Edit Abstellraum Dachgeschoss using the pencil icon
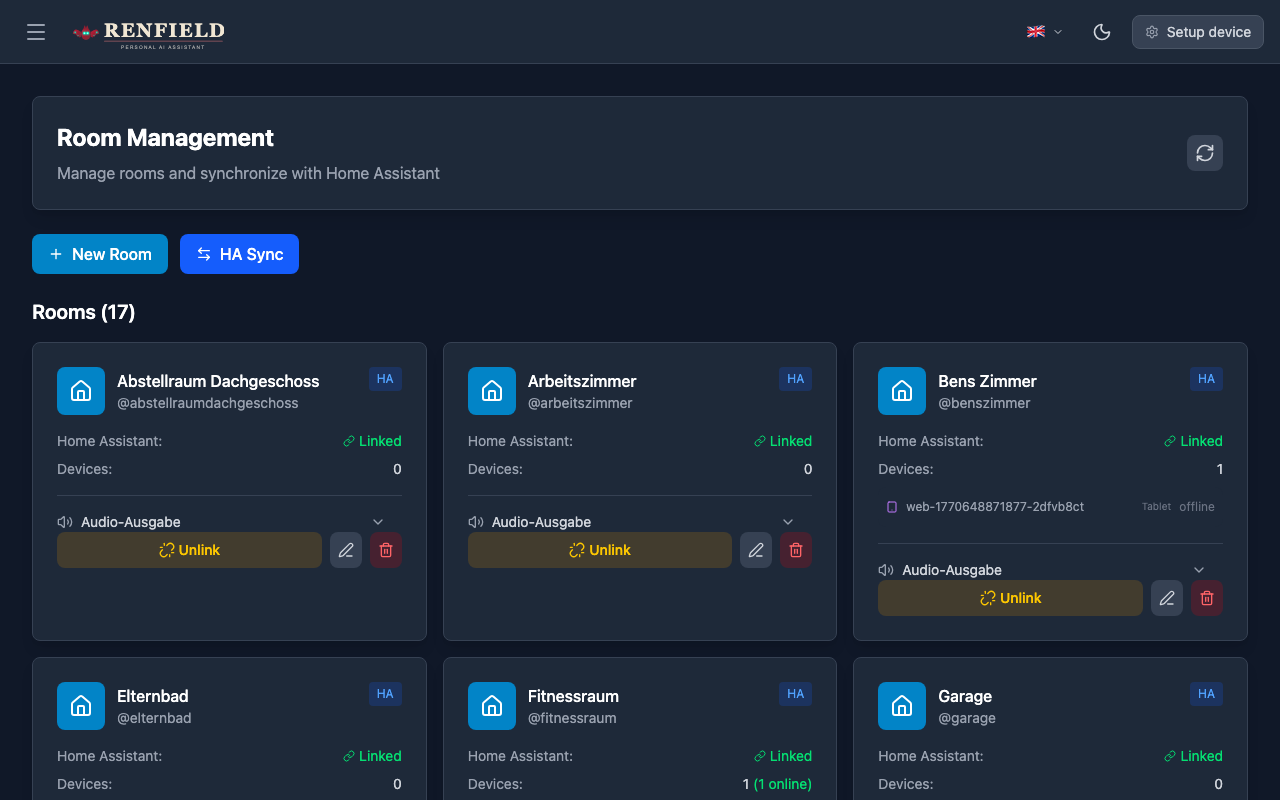The height and width of the screenshot is (800, 1280). pos(346,549)
